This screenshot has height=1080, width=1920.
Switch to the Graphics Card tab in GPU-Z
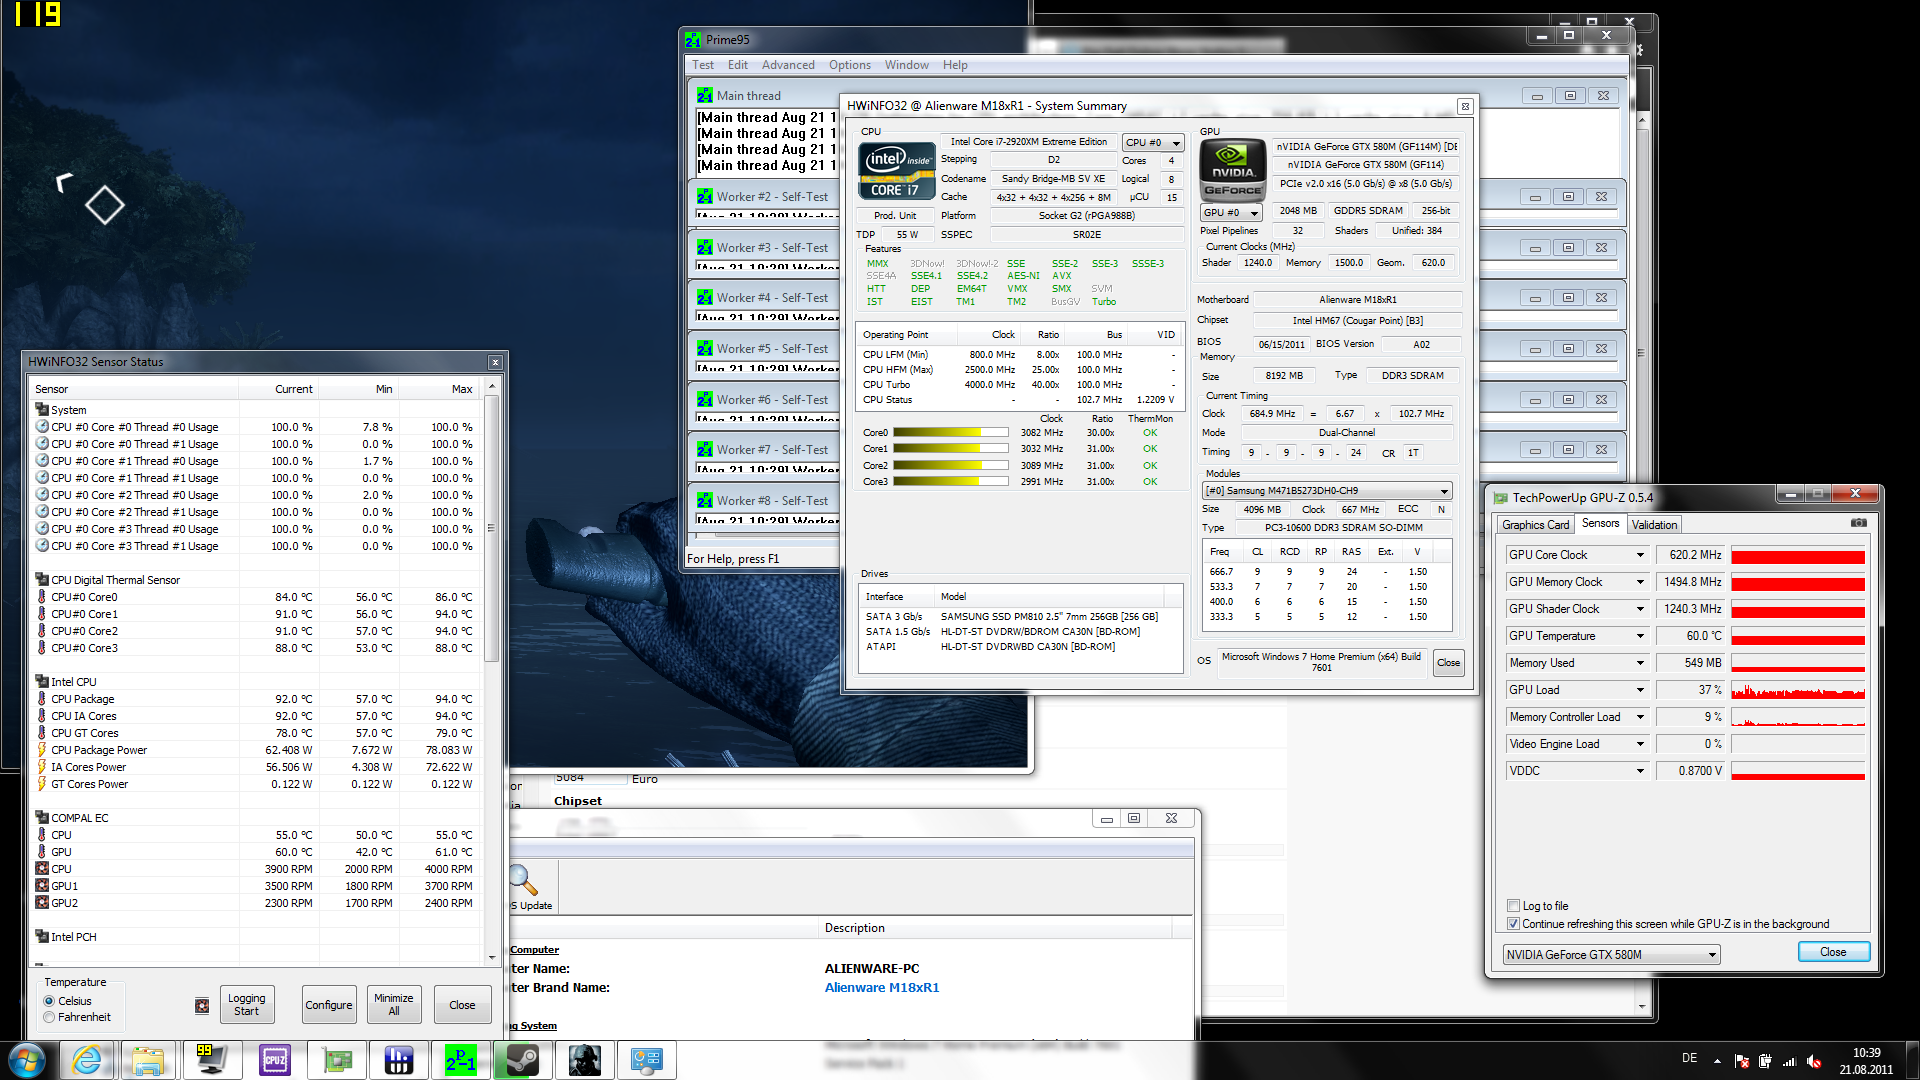point(1536,525)
